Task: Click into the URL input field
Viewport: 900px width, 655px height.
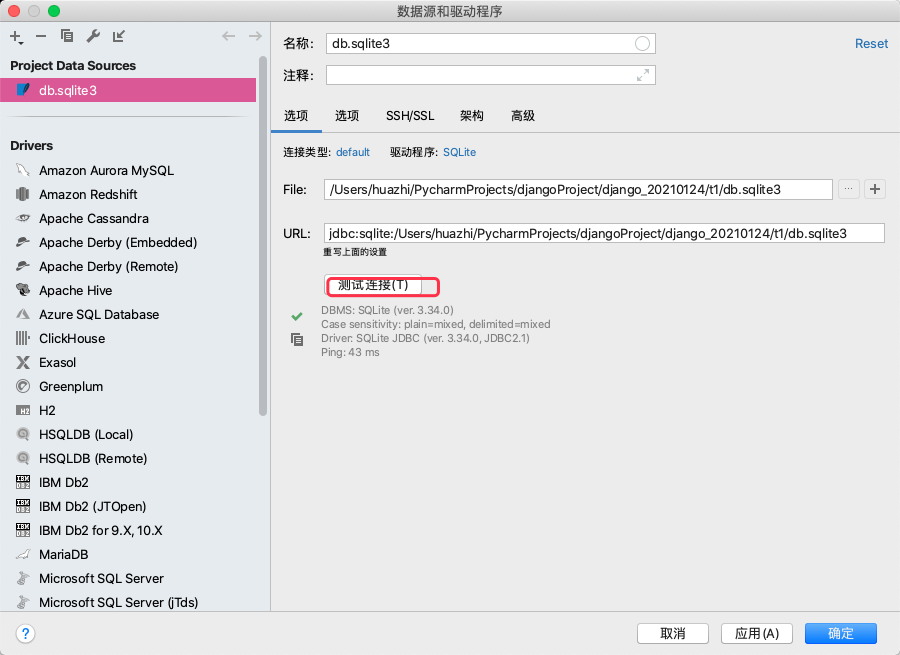Action: pos(604,233)
